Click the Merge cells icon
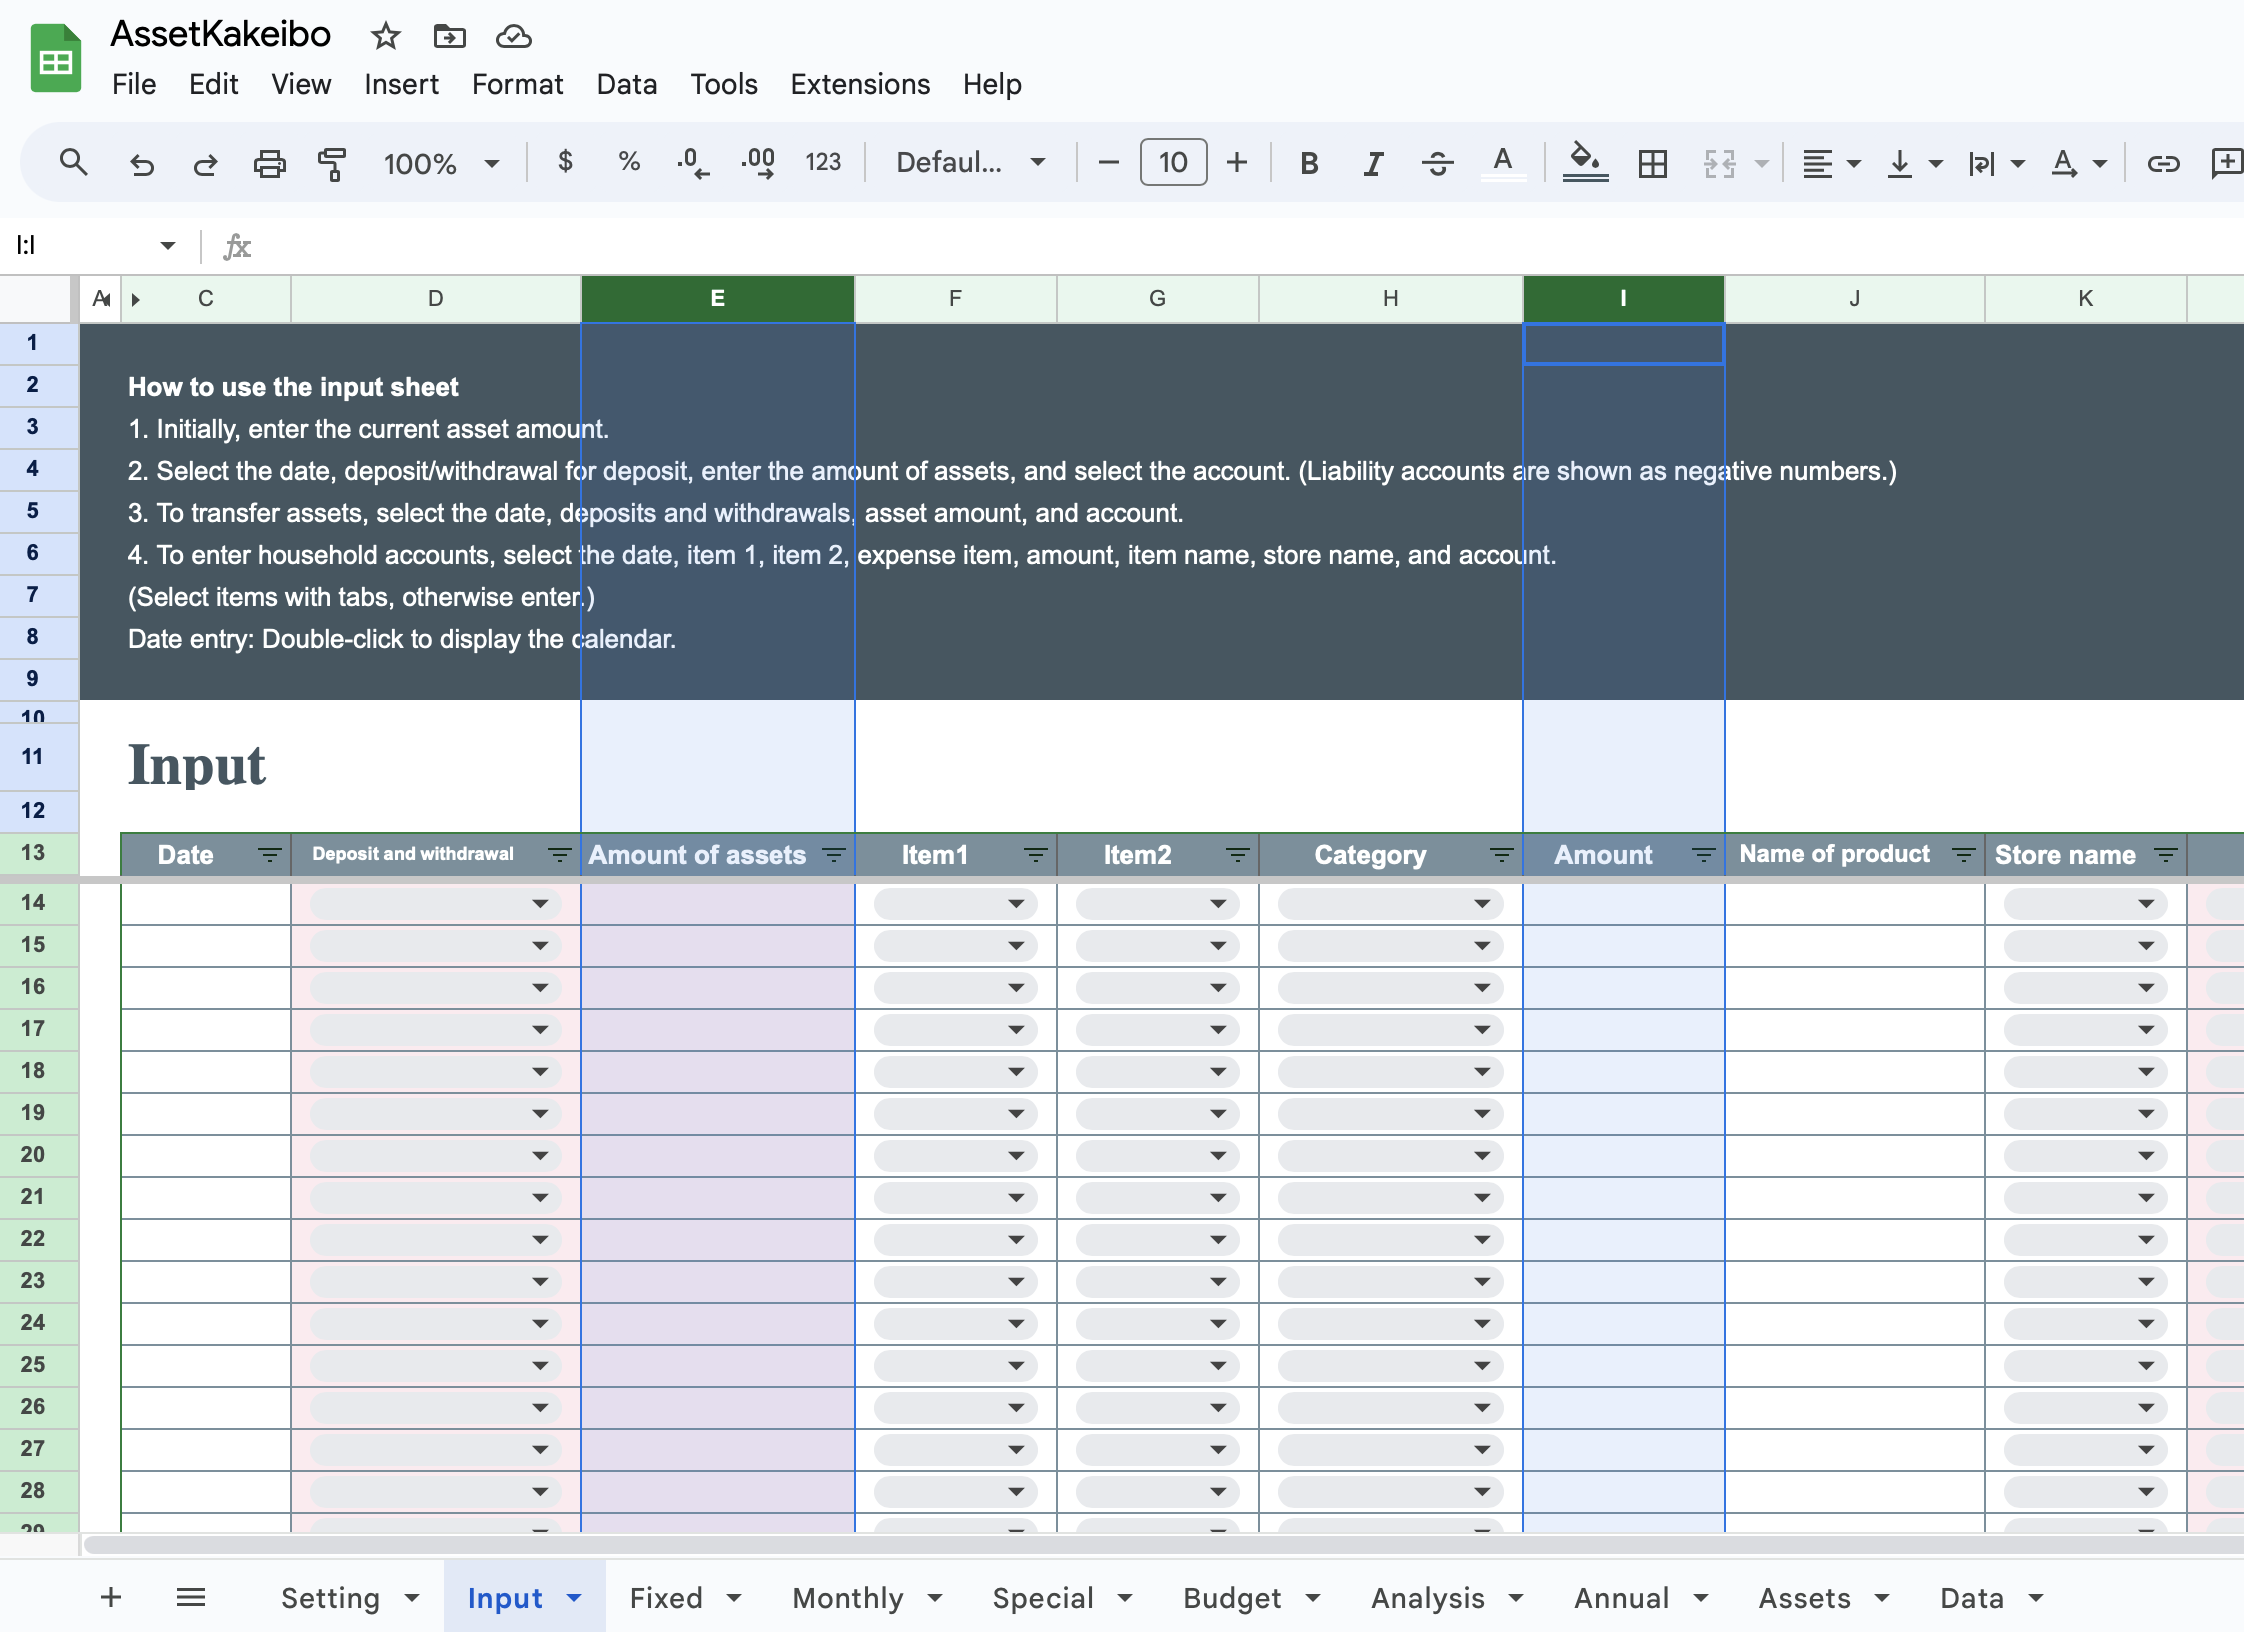Screen dimensions: 2244x1632 point(1718,162)
